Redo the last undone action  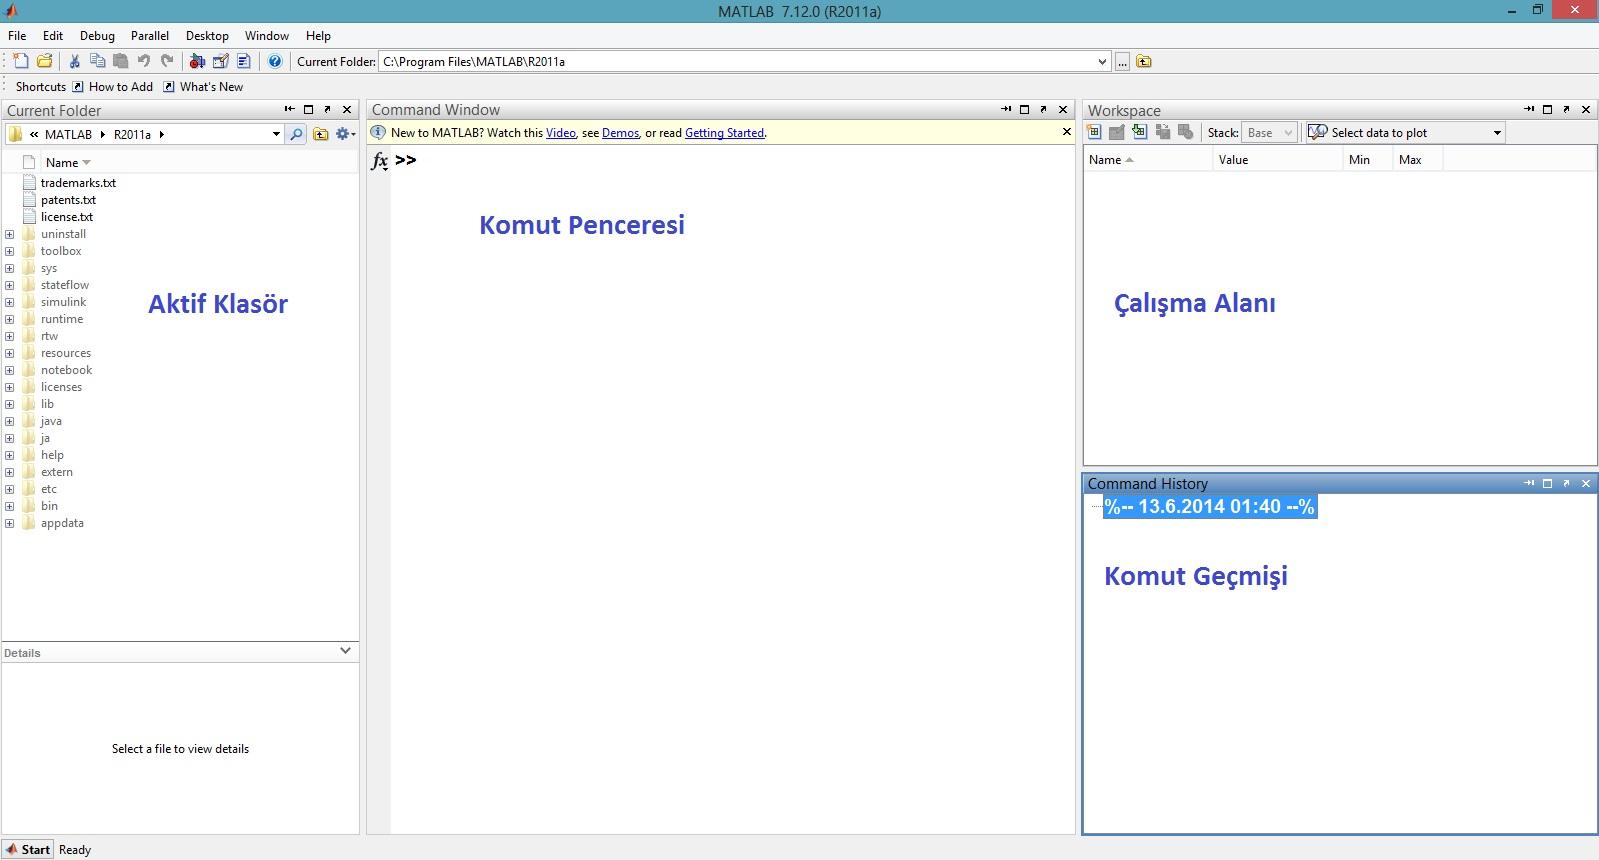(167, 61)
